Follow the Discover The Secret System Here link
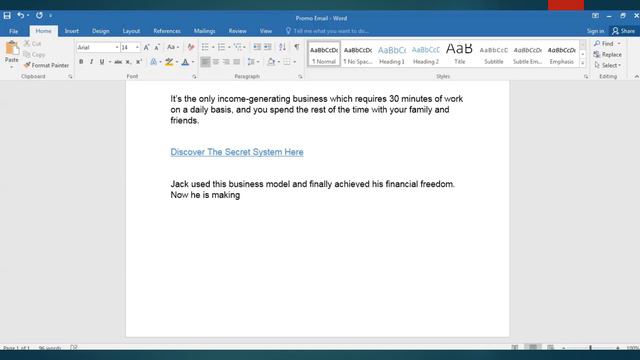The width and height of the screenshot is (640, 360). (x=237, y=152)
